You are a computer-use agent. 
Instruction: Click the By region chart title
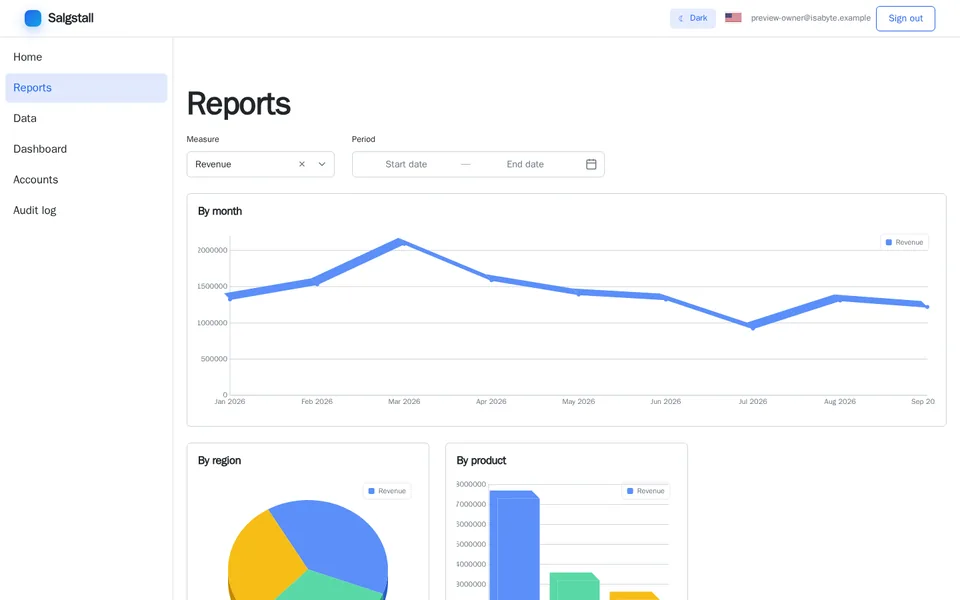[219, 460]
